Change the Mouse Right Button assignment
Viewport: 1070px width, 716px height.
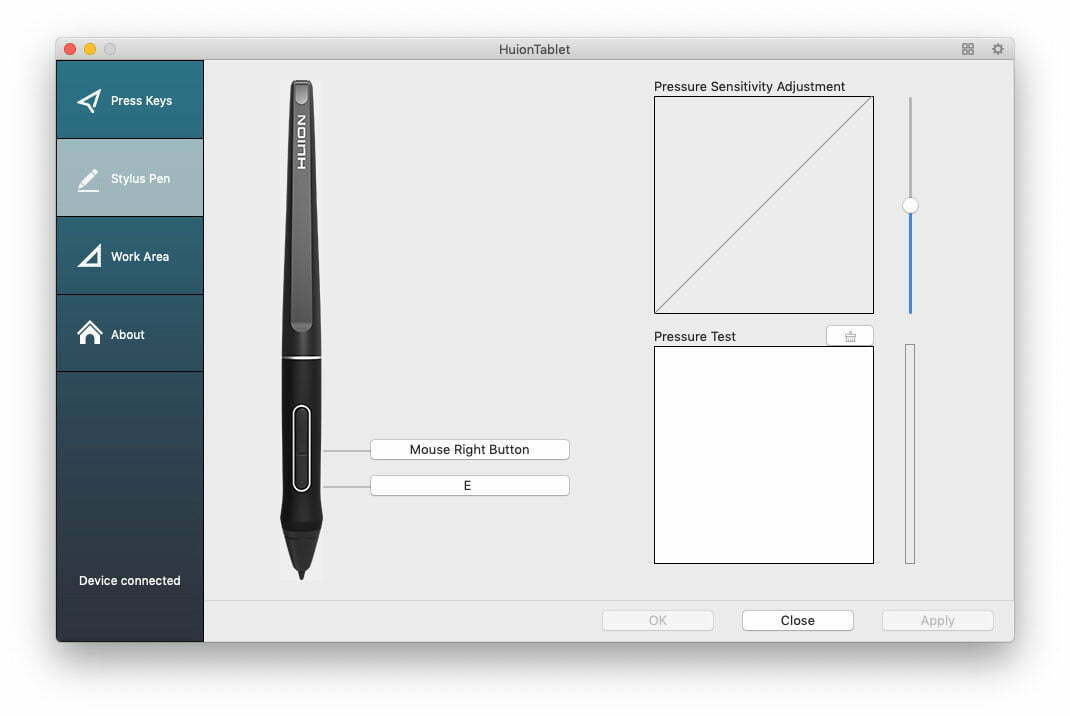pyautogui.click(x=469, y=449)
